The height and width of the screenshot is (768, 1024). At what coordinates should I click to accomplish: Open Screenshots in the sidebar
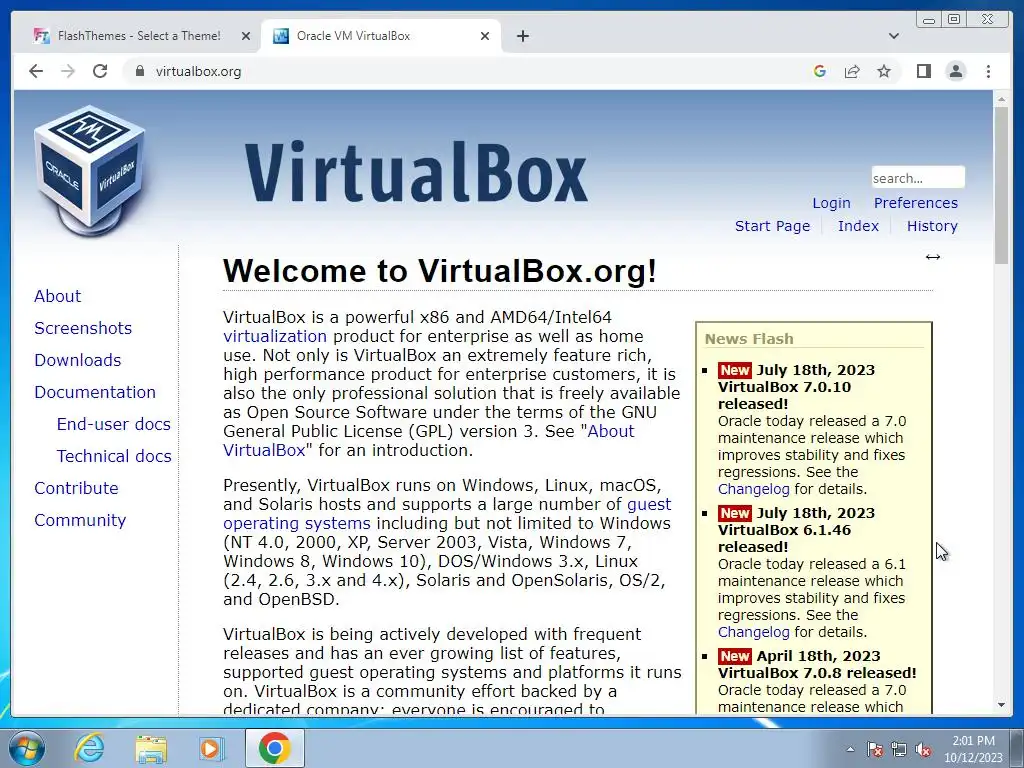click(83, 328)
